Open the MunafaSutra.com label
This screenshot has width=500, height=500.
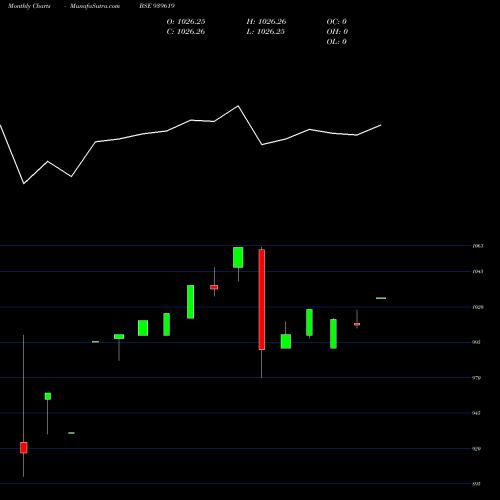click(x=95, y=6)
